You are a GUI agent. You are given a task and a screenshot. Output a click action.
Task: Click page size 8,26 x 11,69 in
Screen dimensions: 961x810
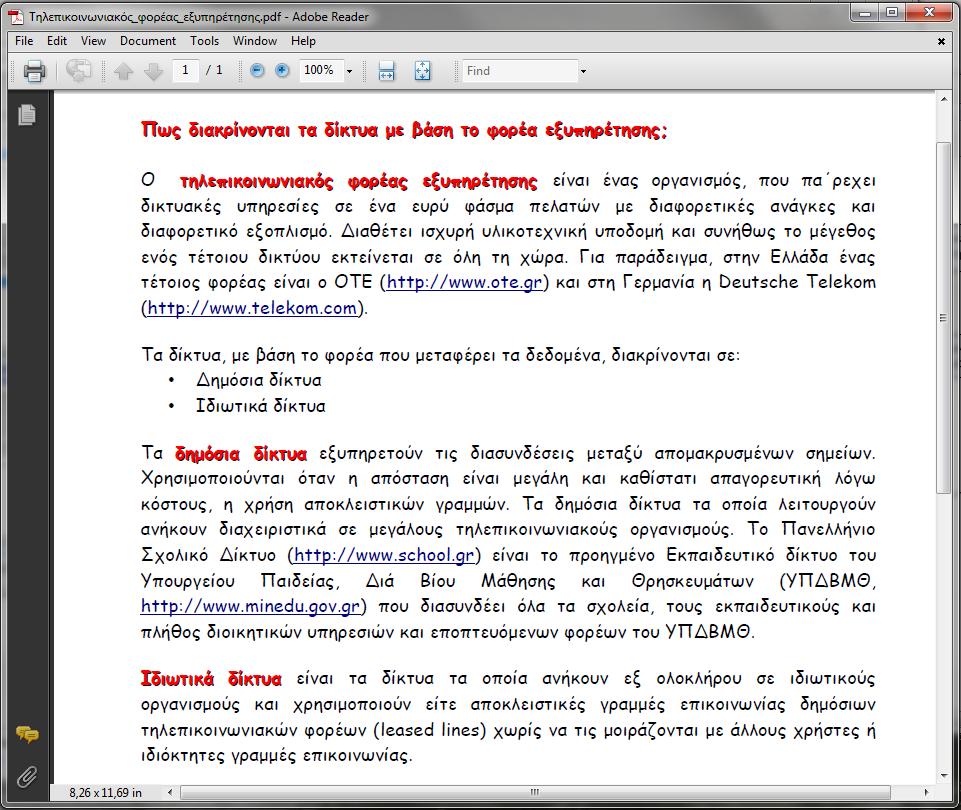tap(105, 793)
